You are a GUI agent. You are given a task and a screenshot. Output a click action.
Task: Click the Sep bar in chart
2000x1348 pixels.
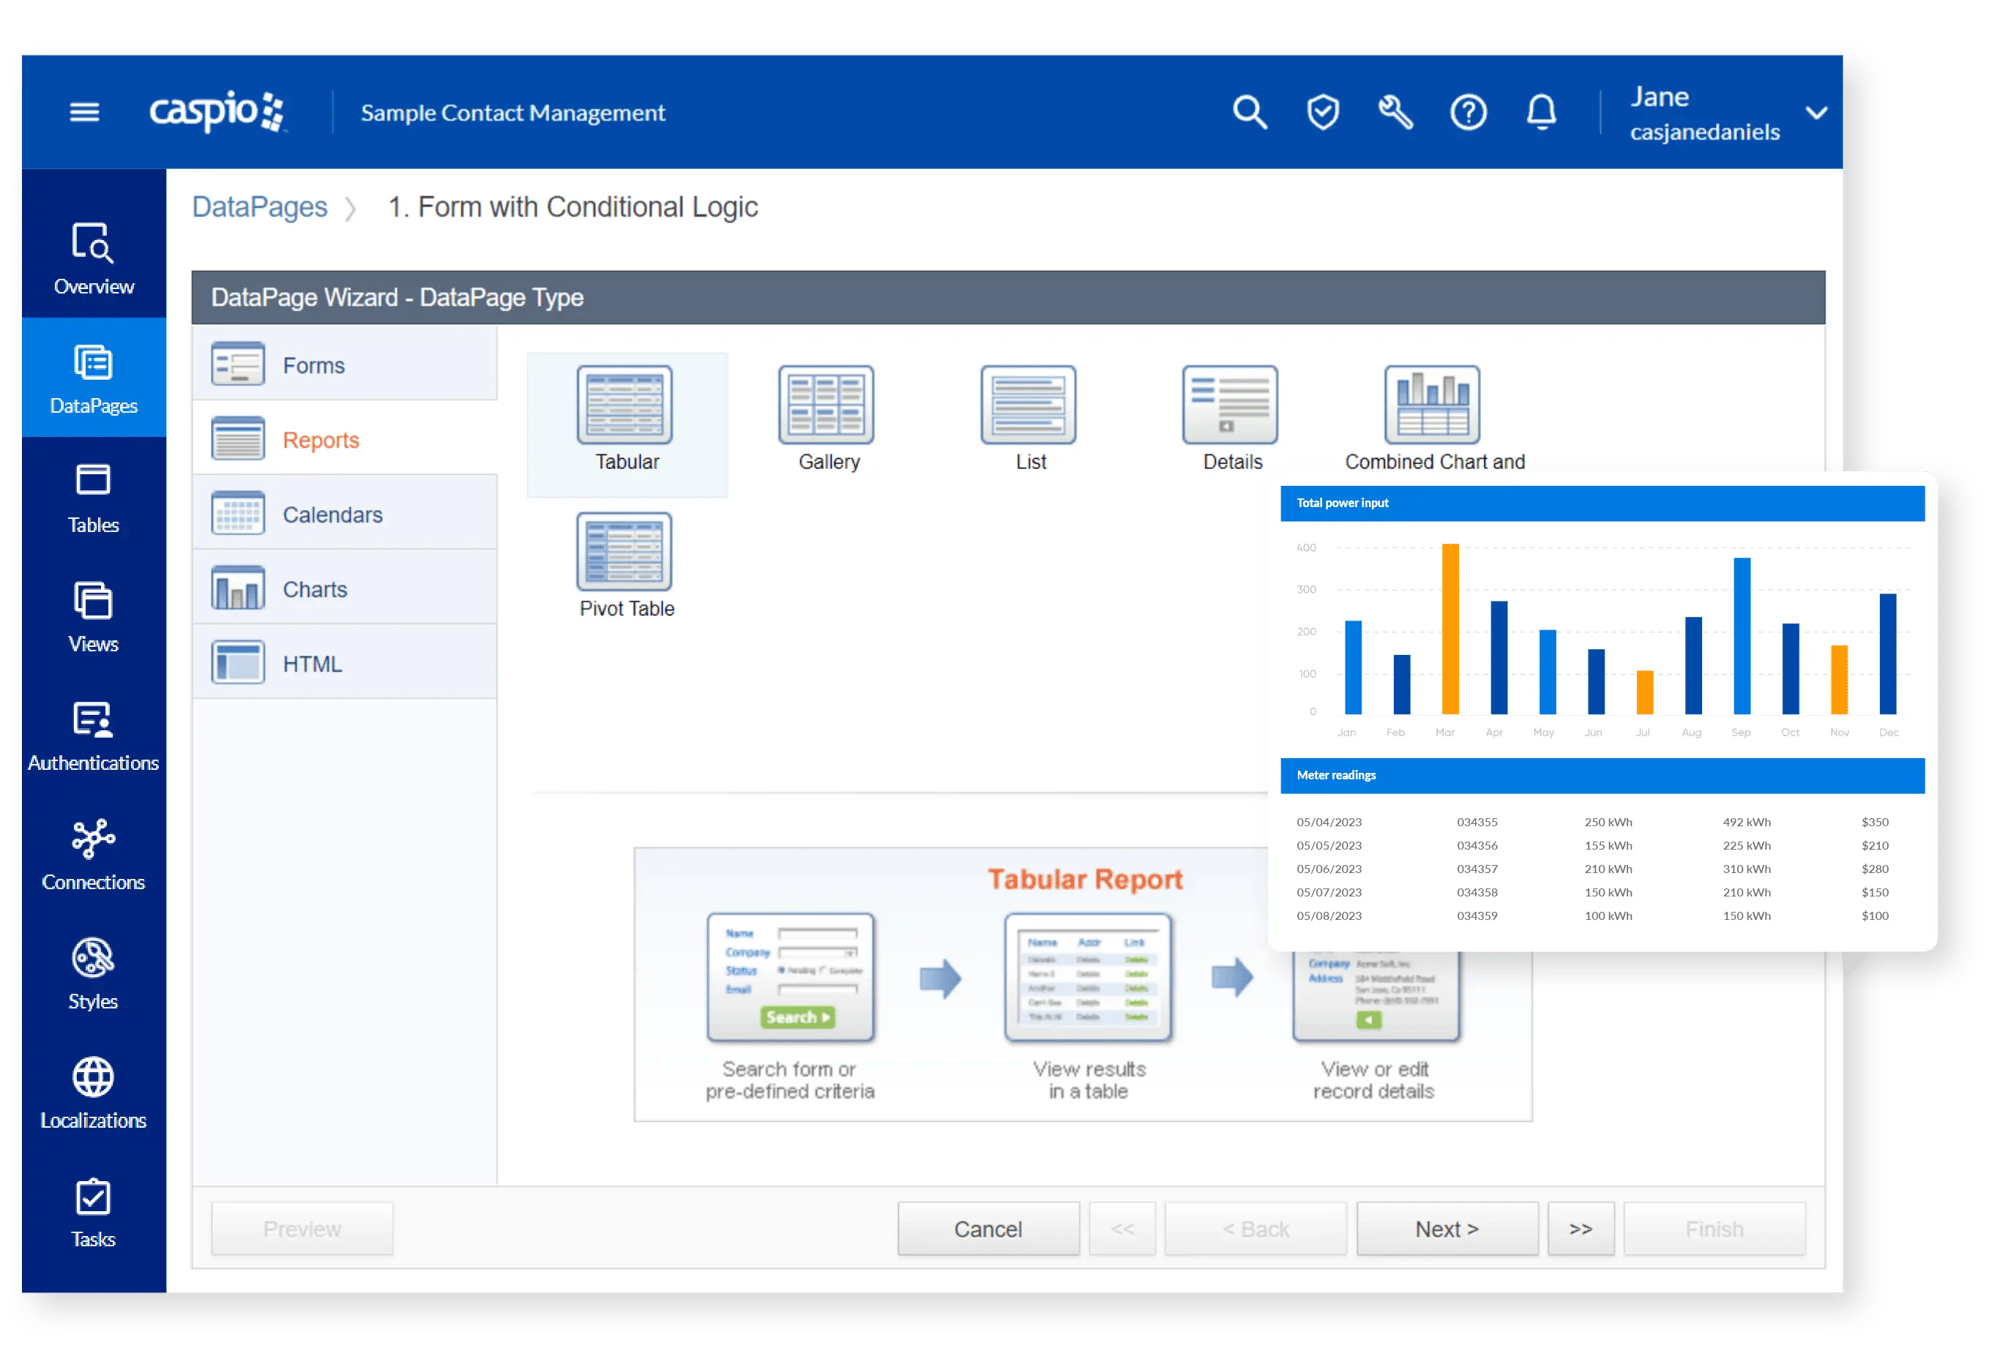click(1742, 636)
